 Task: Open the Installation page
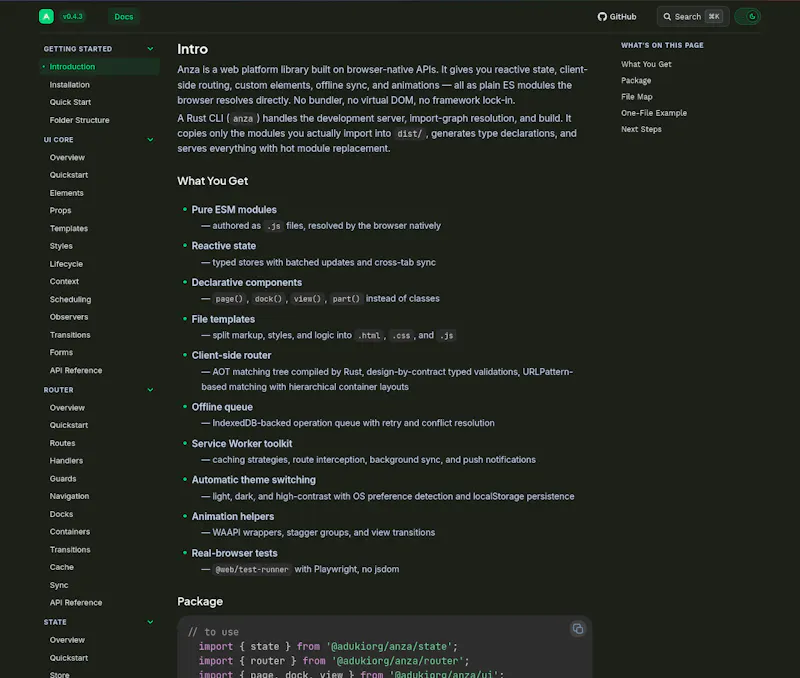click(69, 85)
